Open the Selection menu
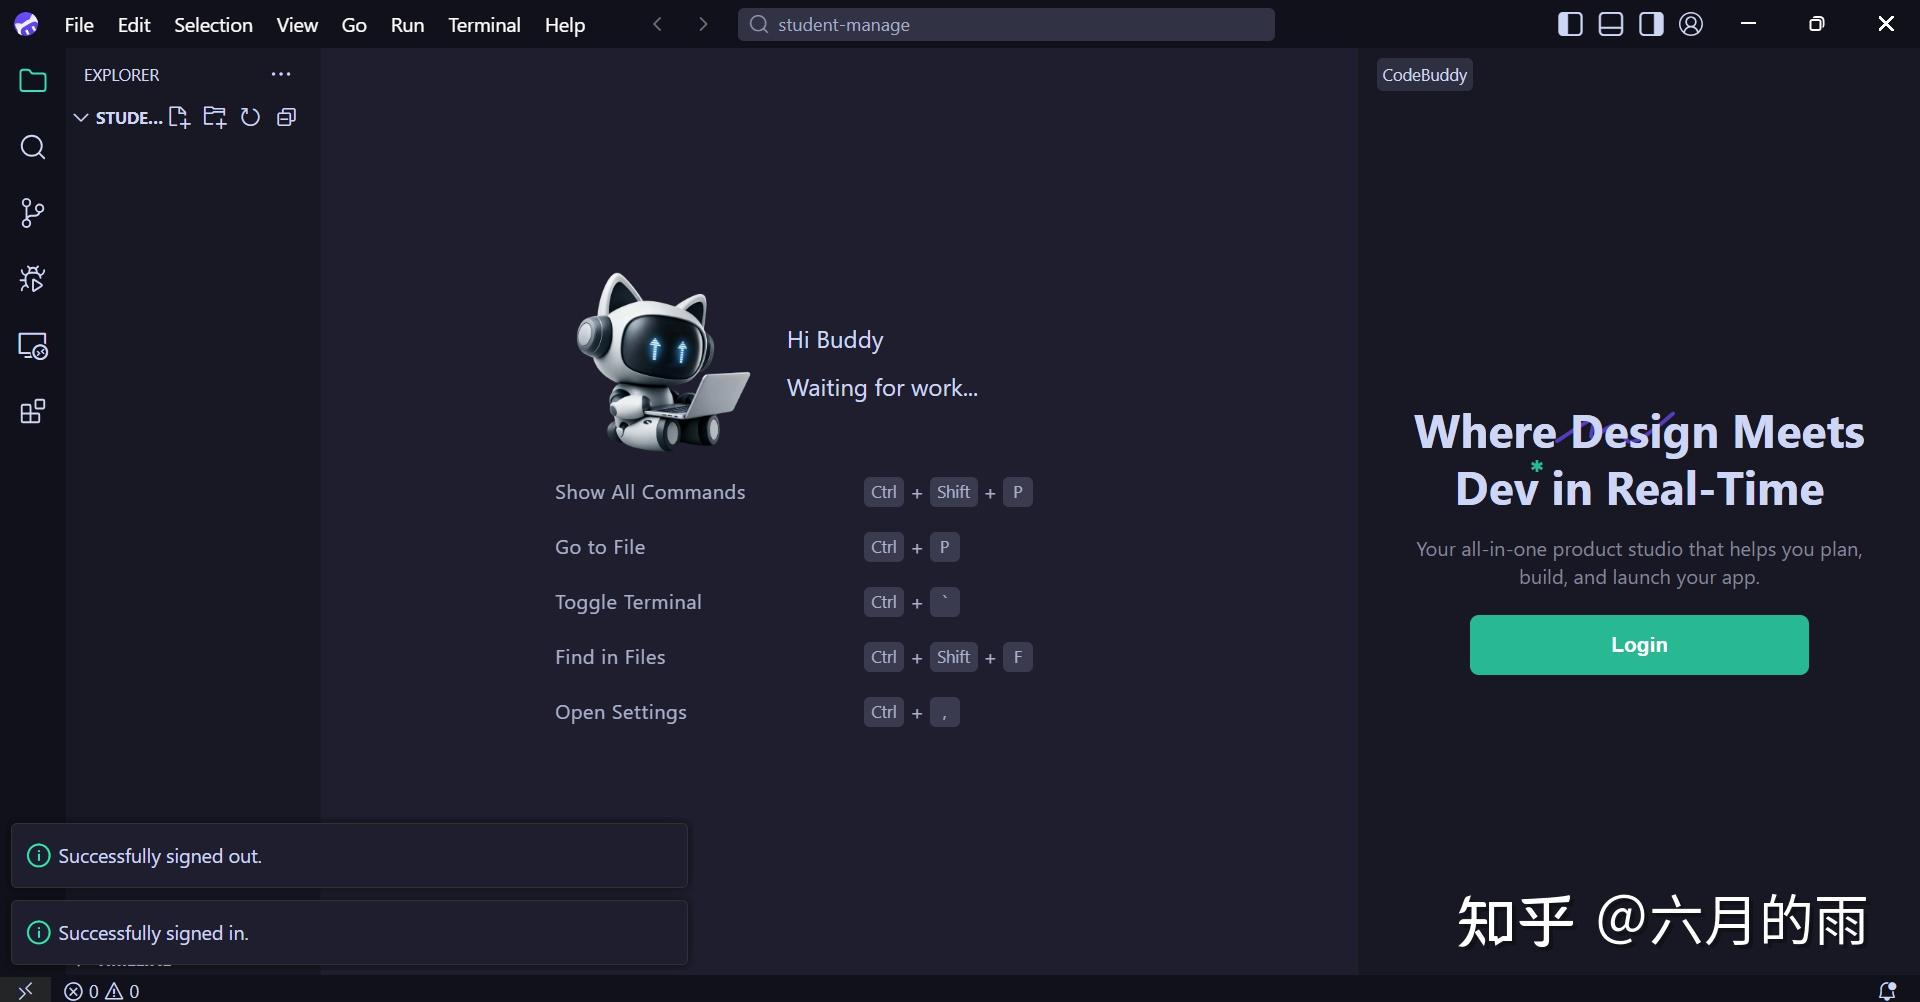Image resolution: width=1920 pixels, height=1002 pixels. click(213, 25)
